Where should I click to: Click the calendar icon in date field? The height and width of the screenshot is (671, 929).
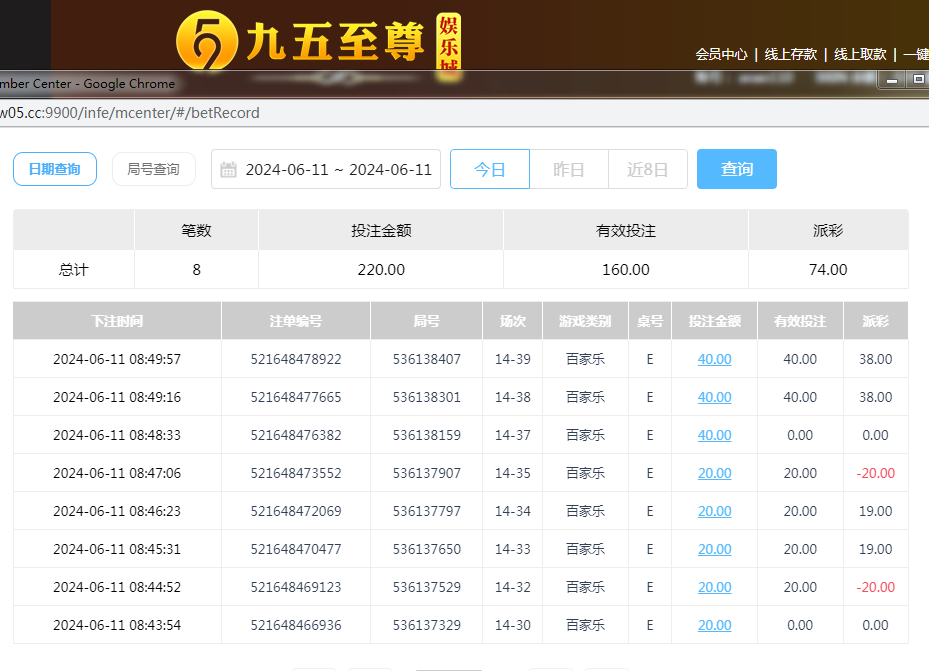228,170
